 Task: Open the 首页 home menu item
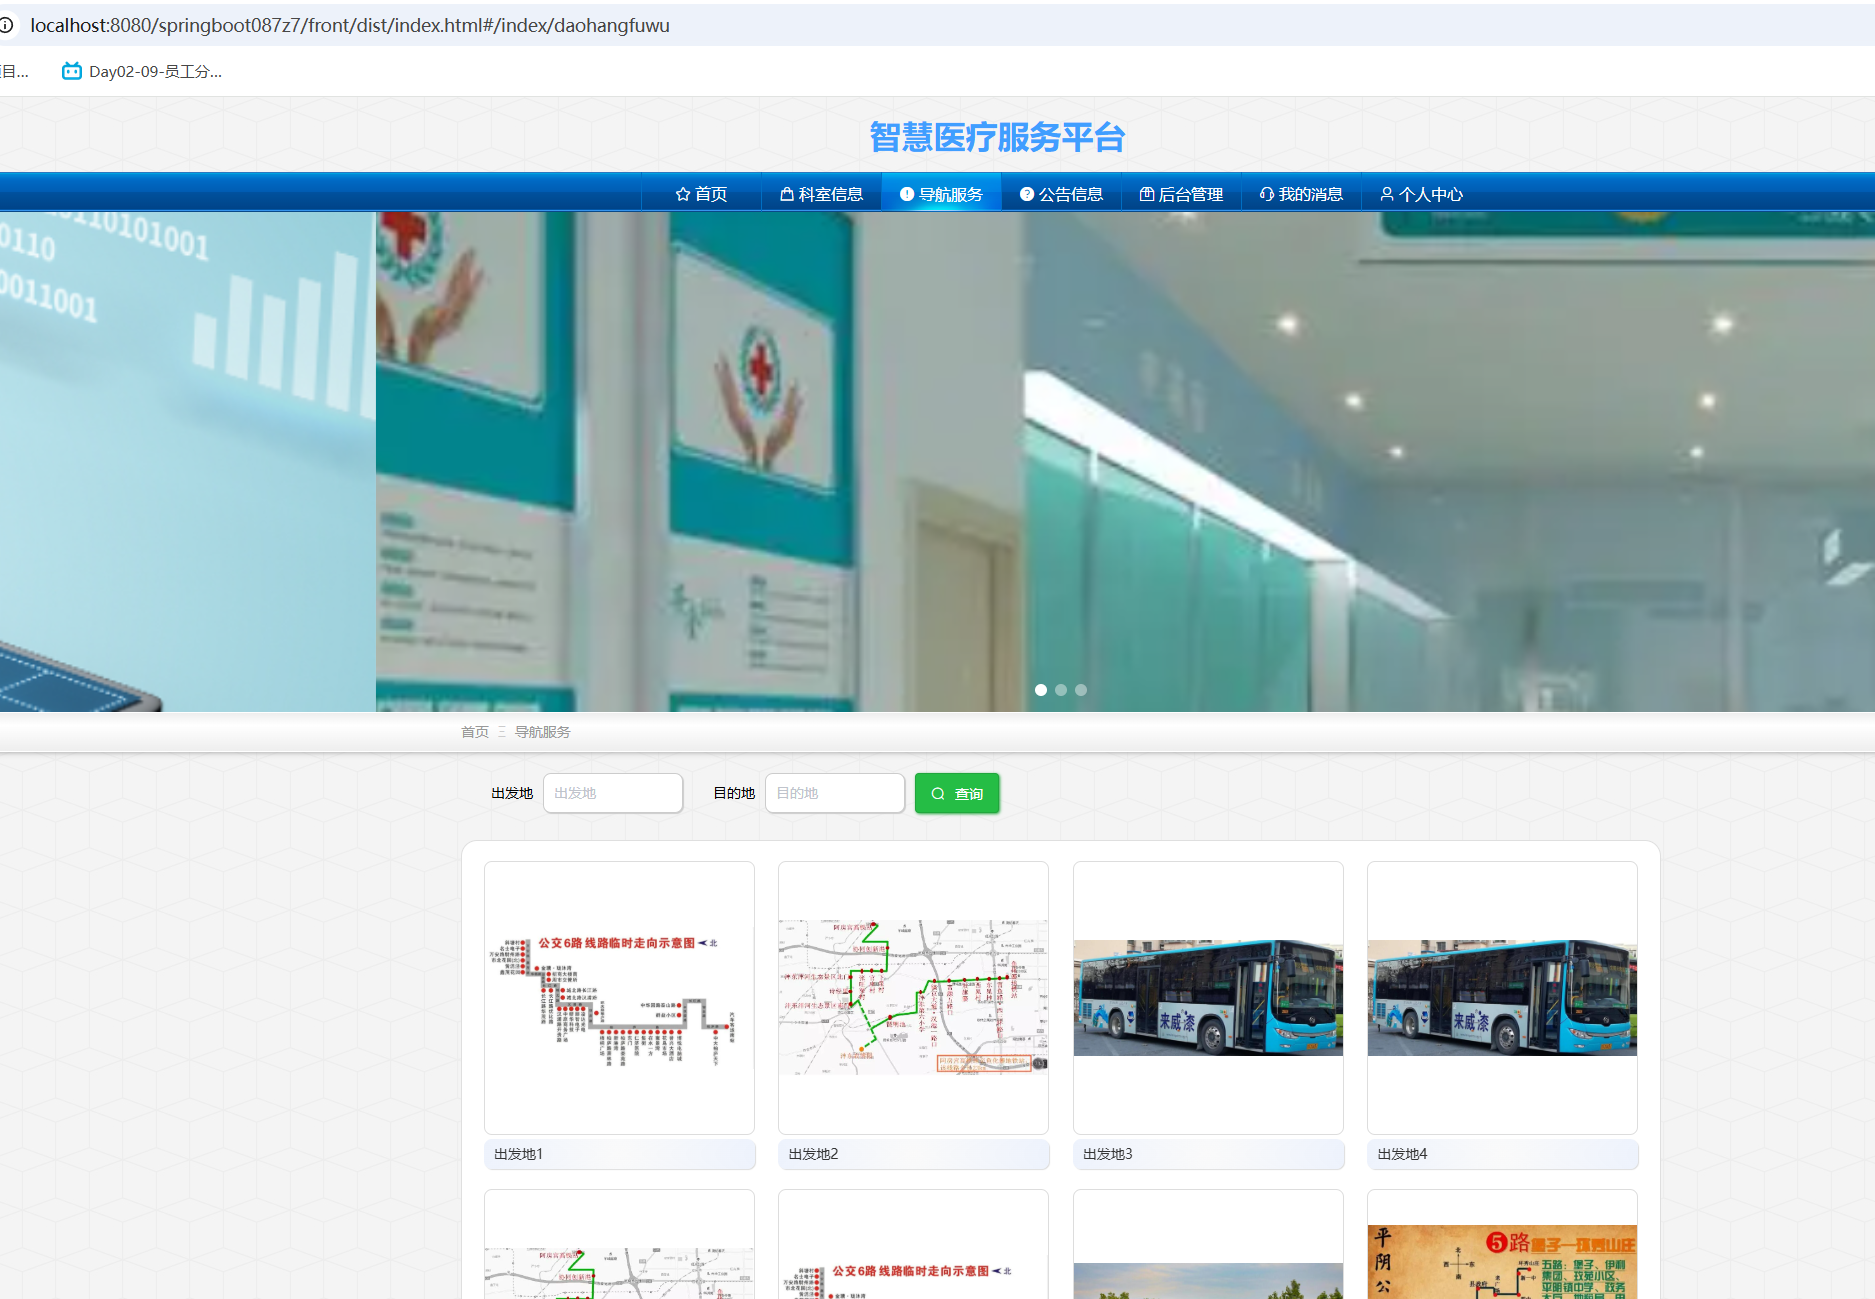(x=701, y=194)
